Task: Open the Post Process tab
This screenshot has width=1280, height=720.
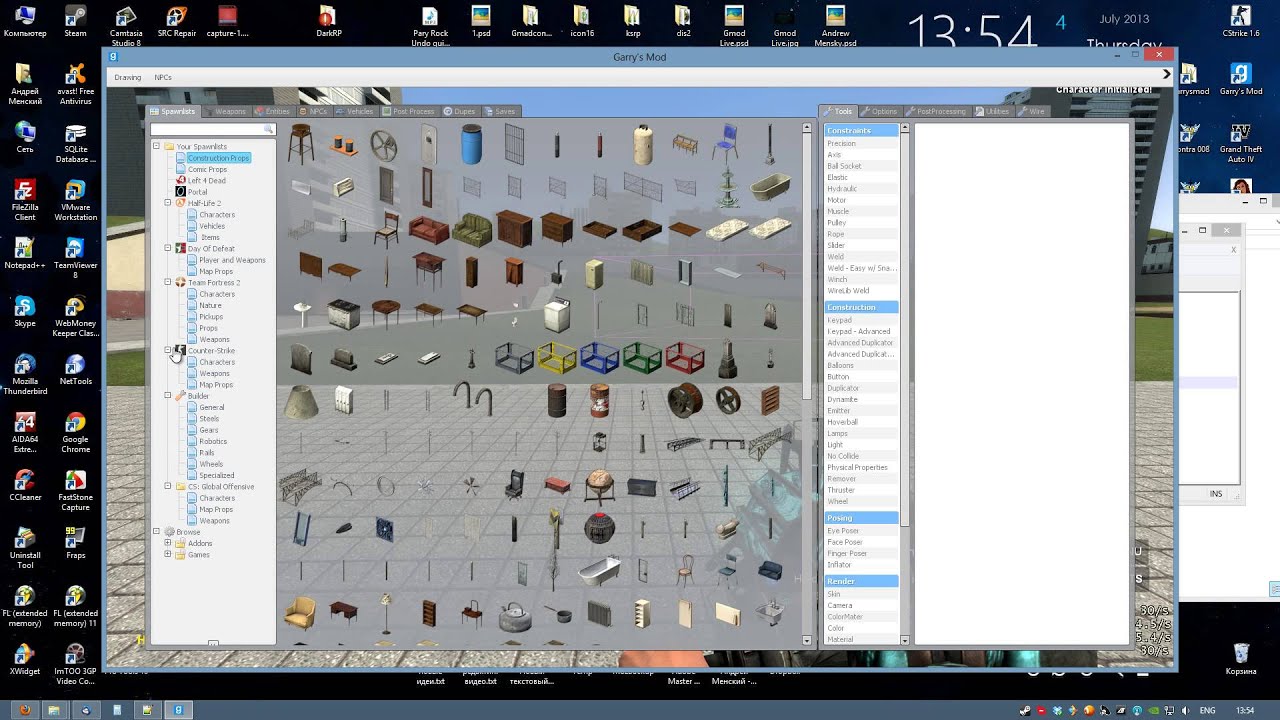Action: click(x=412, y=111)
